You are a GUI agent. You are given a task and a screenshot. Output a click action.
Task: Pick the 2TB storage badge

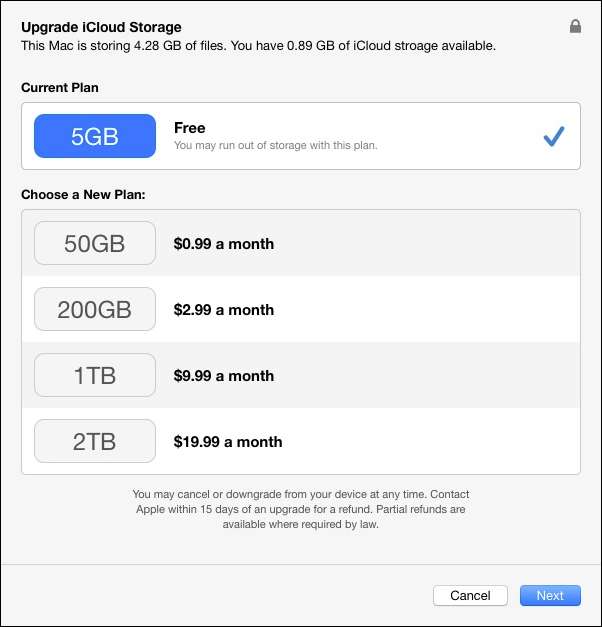[95, 441]
